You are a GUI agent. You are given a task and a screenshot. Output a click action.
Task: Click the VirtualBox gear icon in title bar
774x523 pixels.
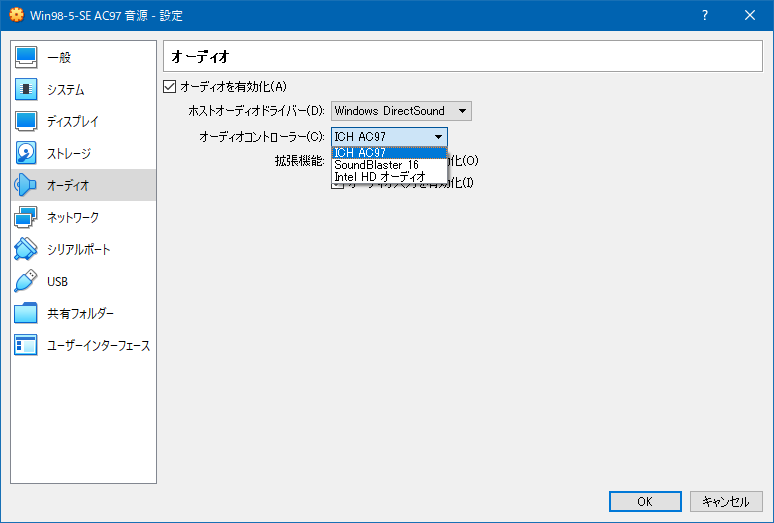pyautogui.click(x=15, y=15)
